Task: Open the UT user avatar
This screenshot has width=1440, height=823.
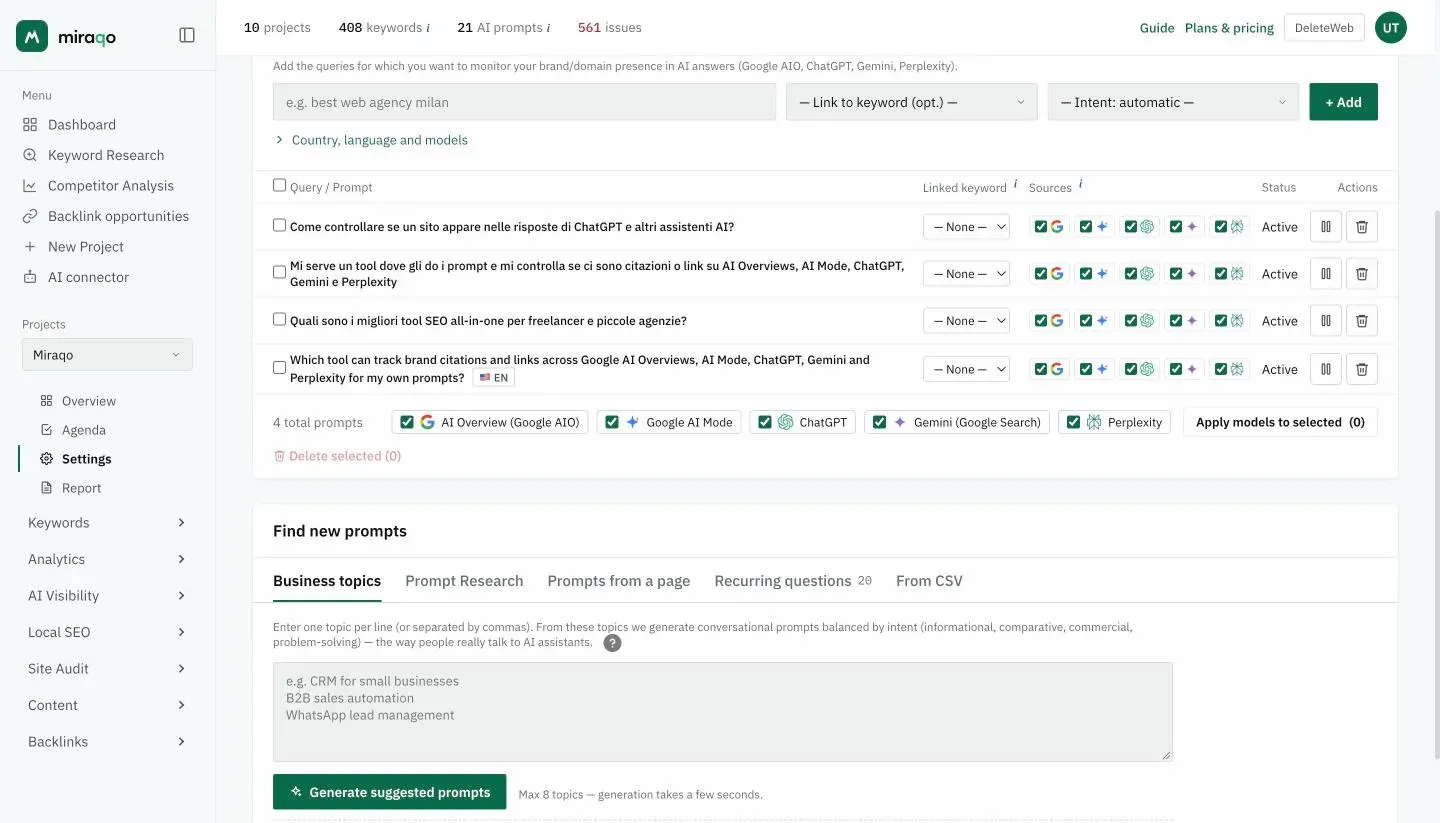Action: tap(1391, 28)
